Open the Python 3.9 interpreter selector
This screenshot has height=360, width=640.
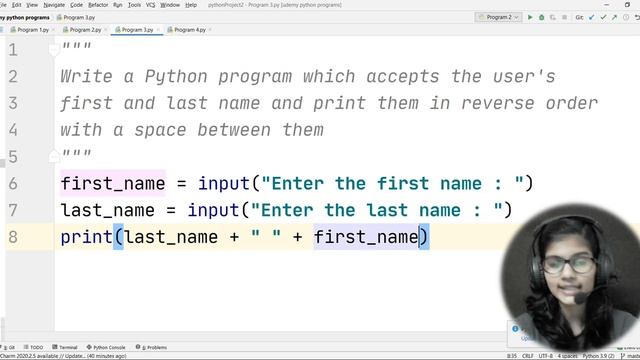tap(598, 356)
